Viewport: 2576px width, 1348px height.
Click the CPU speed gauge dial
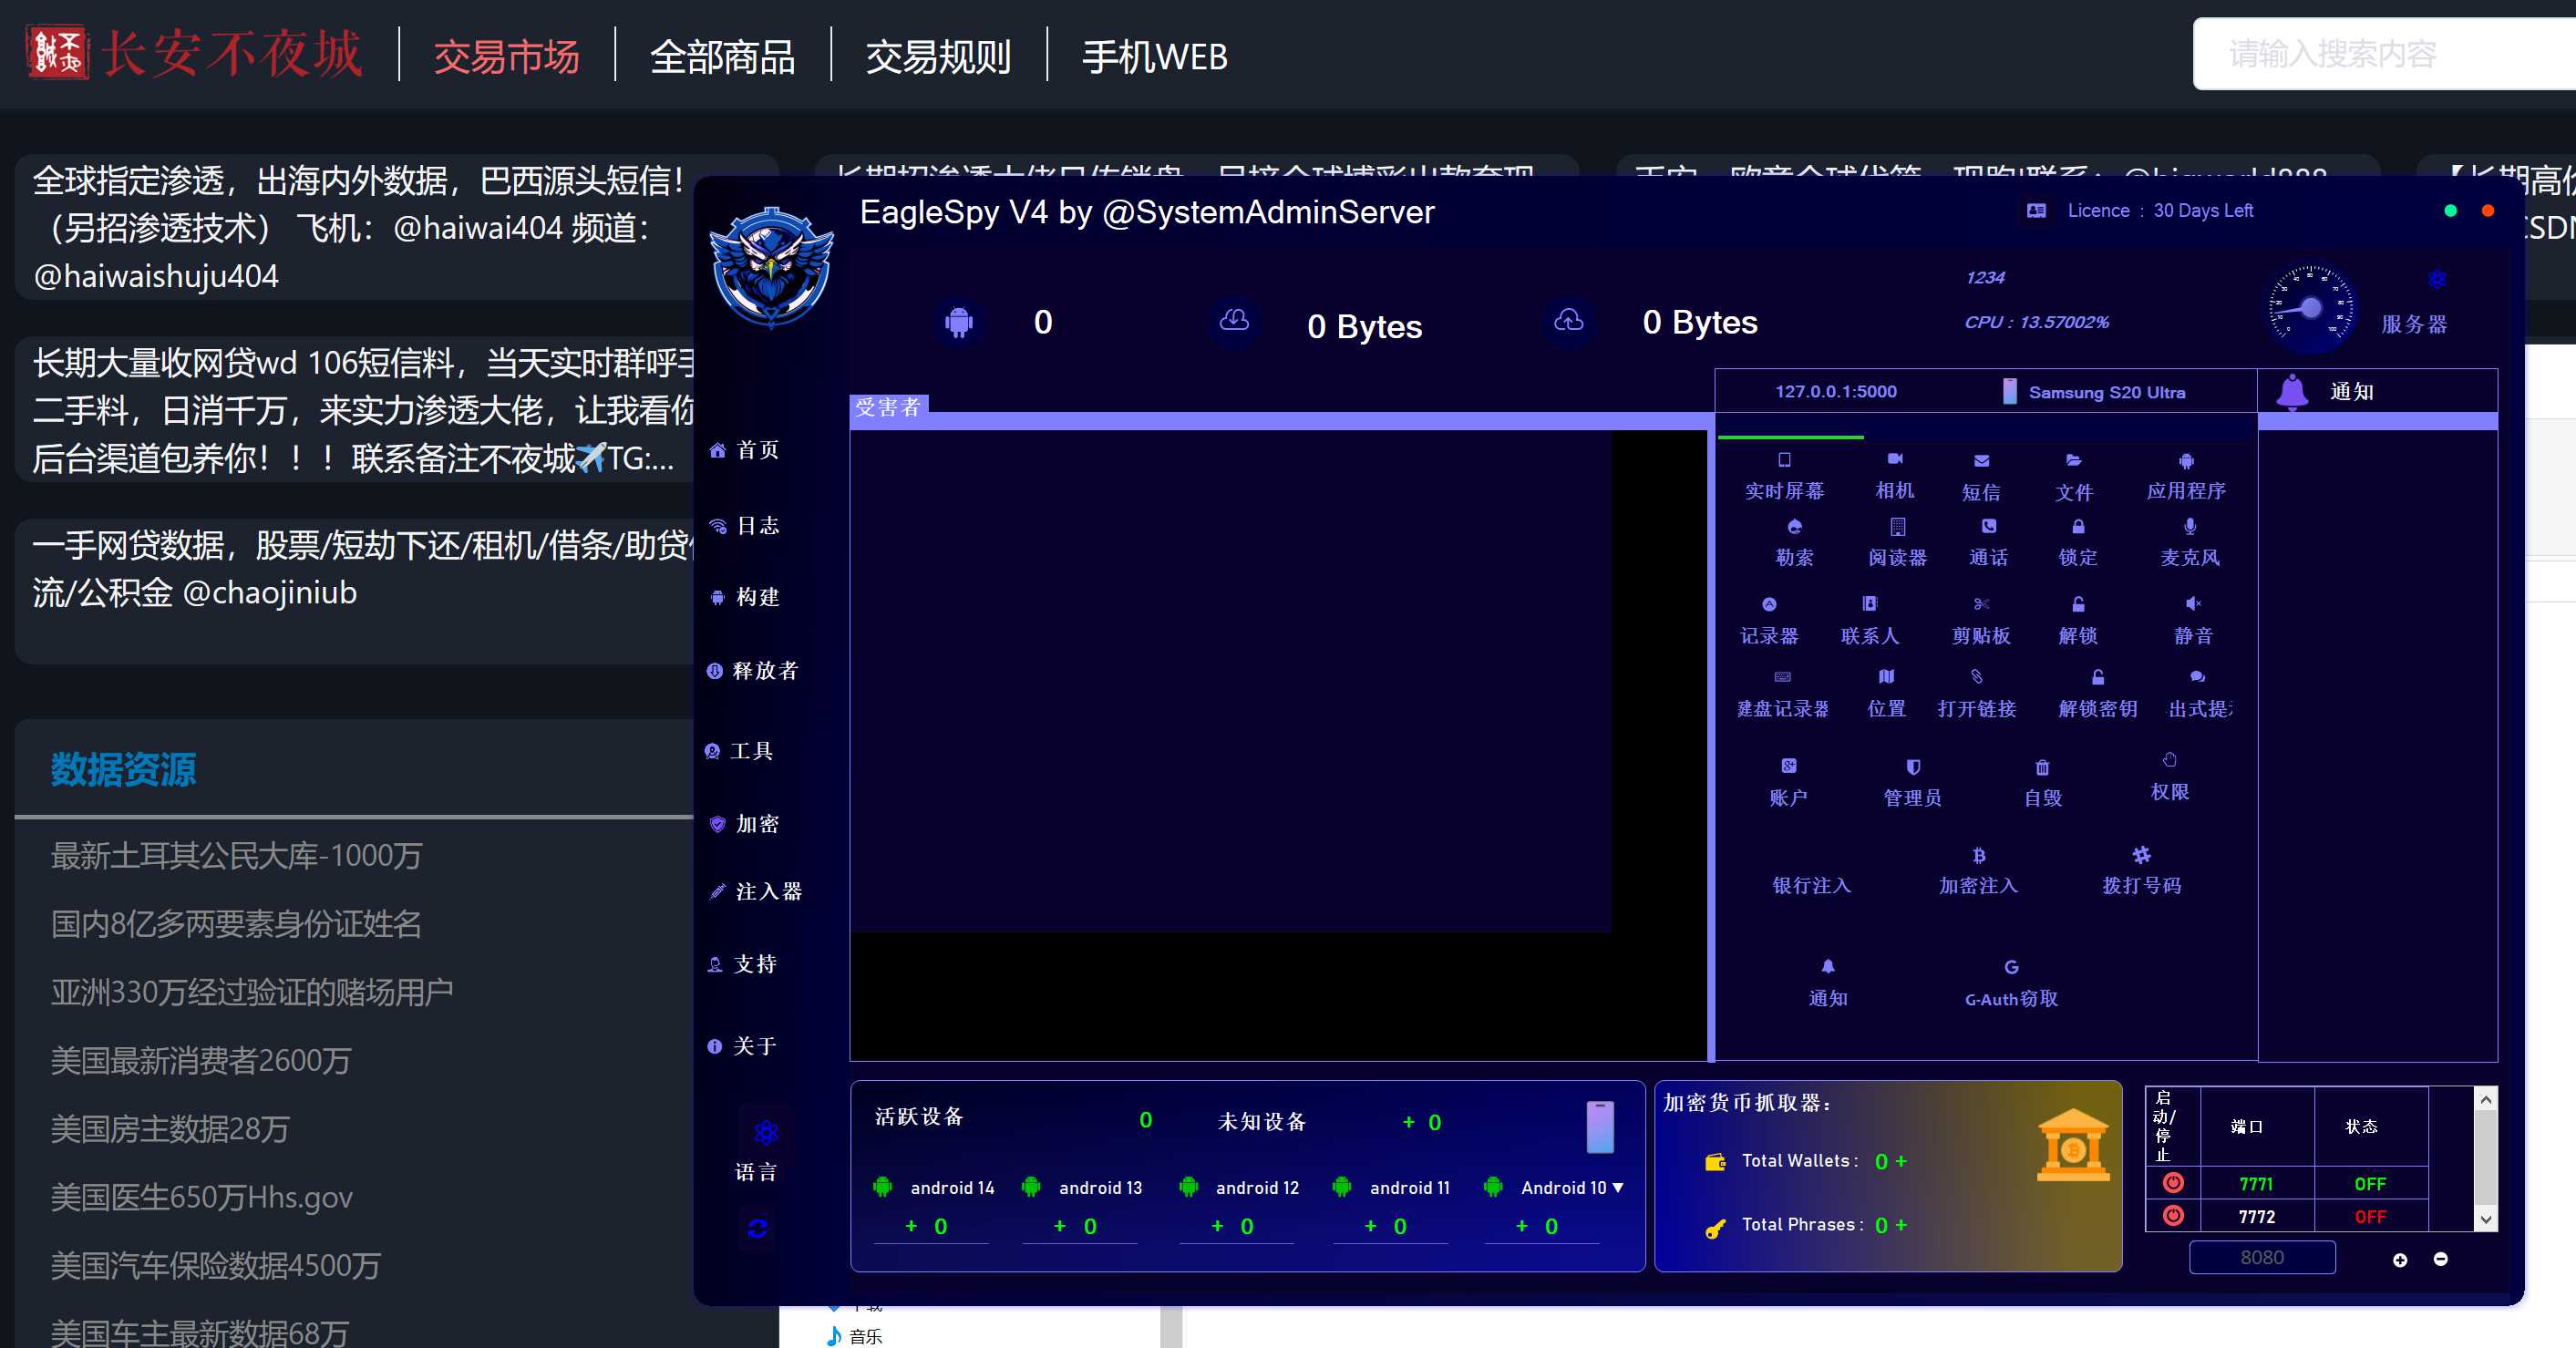(x=2311, y=308)
